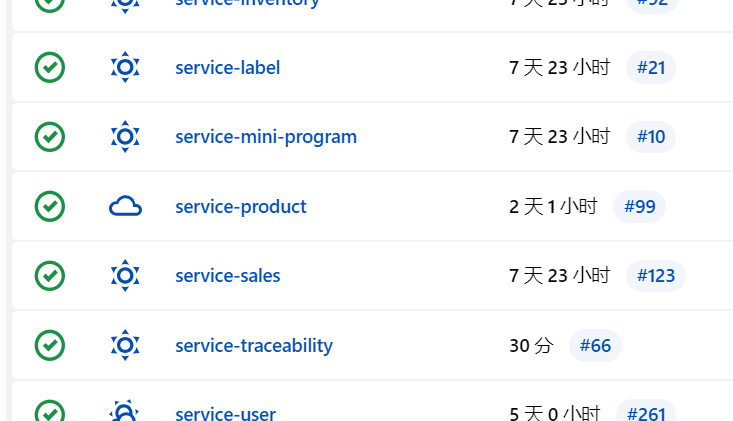The height and width of the screenshot is (421, 733).
Task: Click service-mini-program's green check status icon
Action: (x=50, y=136)
